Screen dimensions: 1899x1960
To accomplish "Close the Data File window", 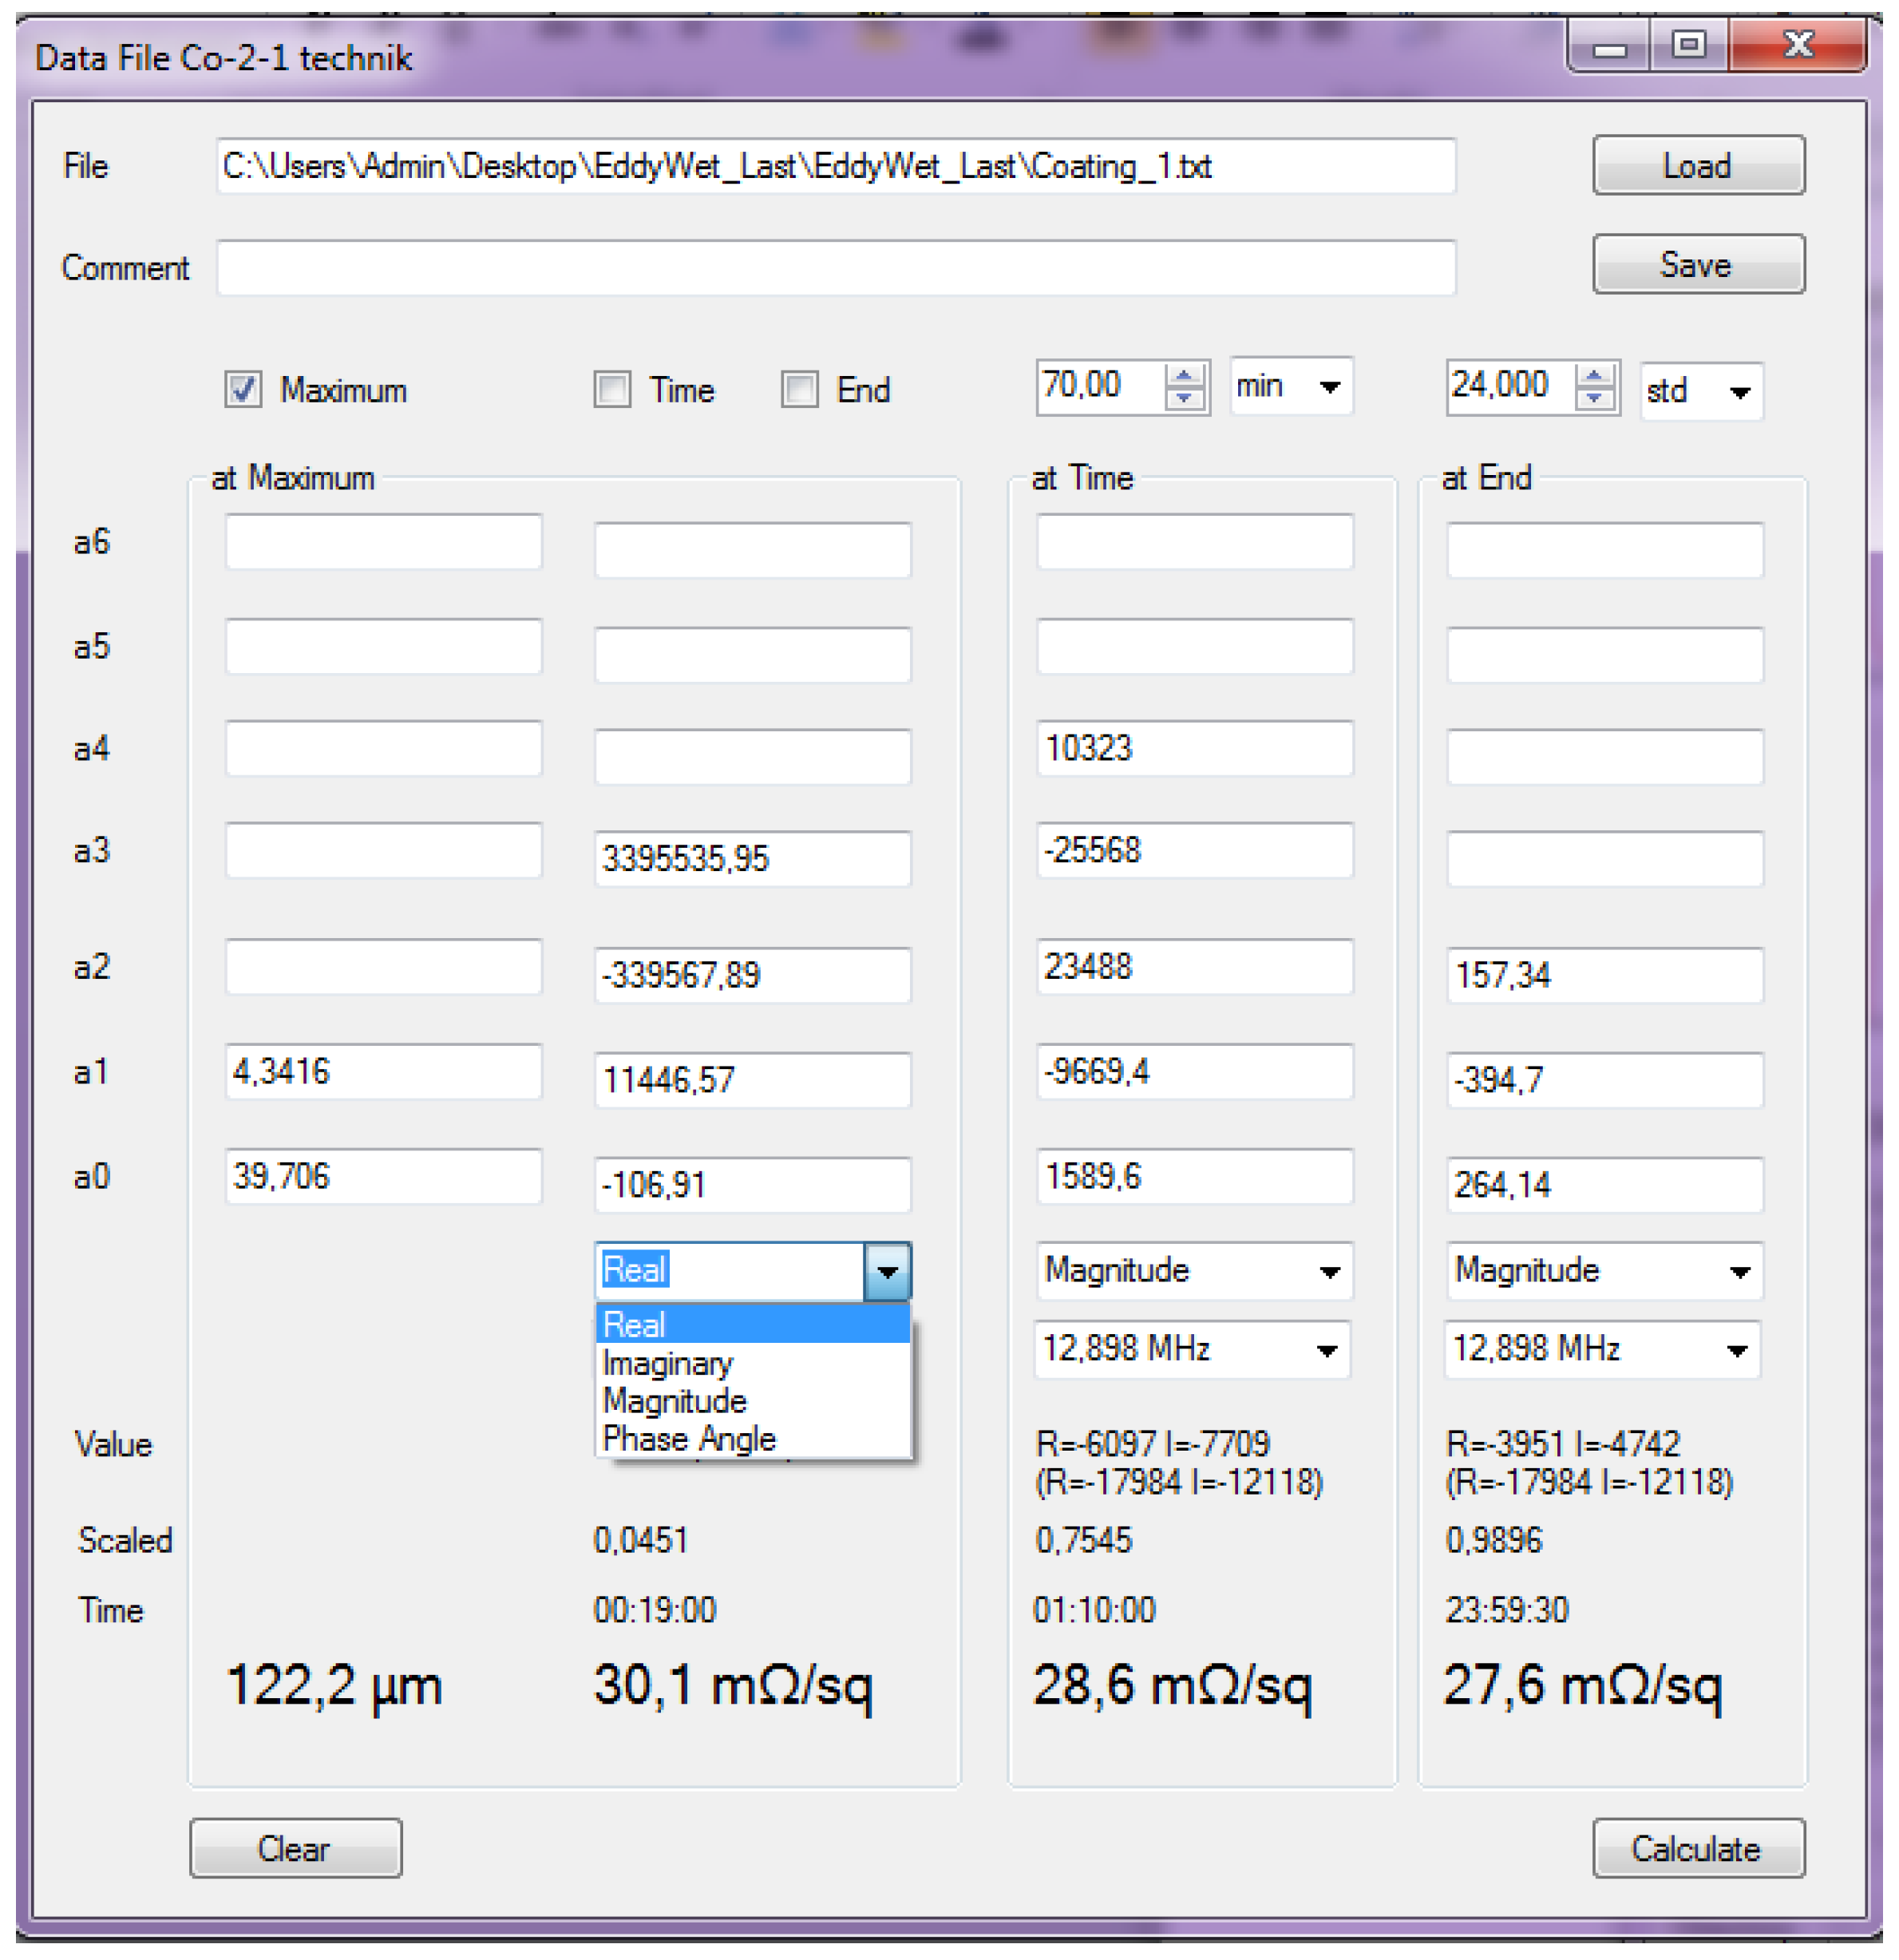I will coord(1797,46).
